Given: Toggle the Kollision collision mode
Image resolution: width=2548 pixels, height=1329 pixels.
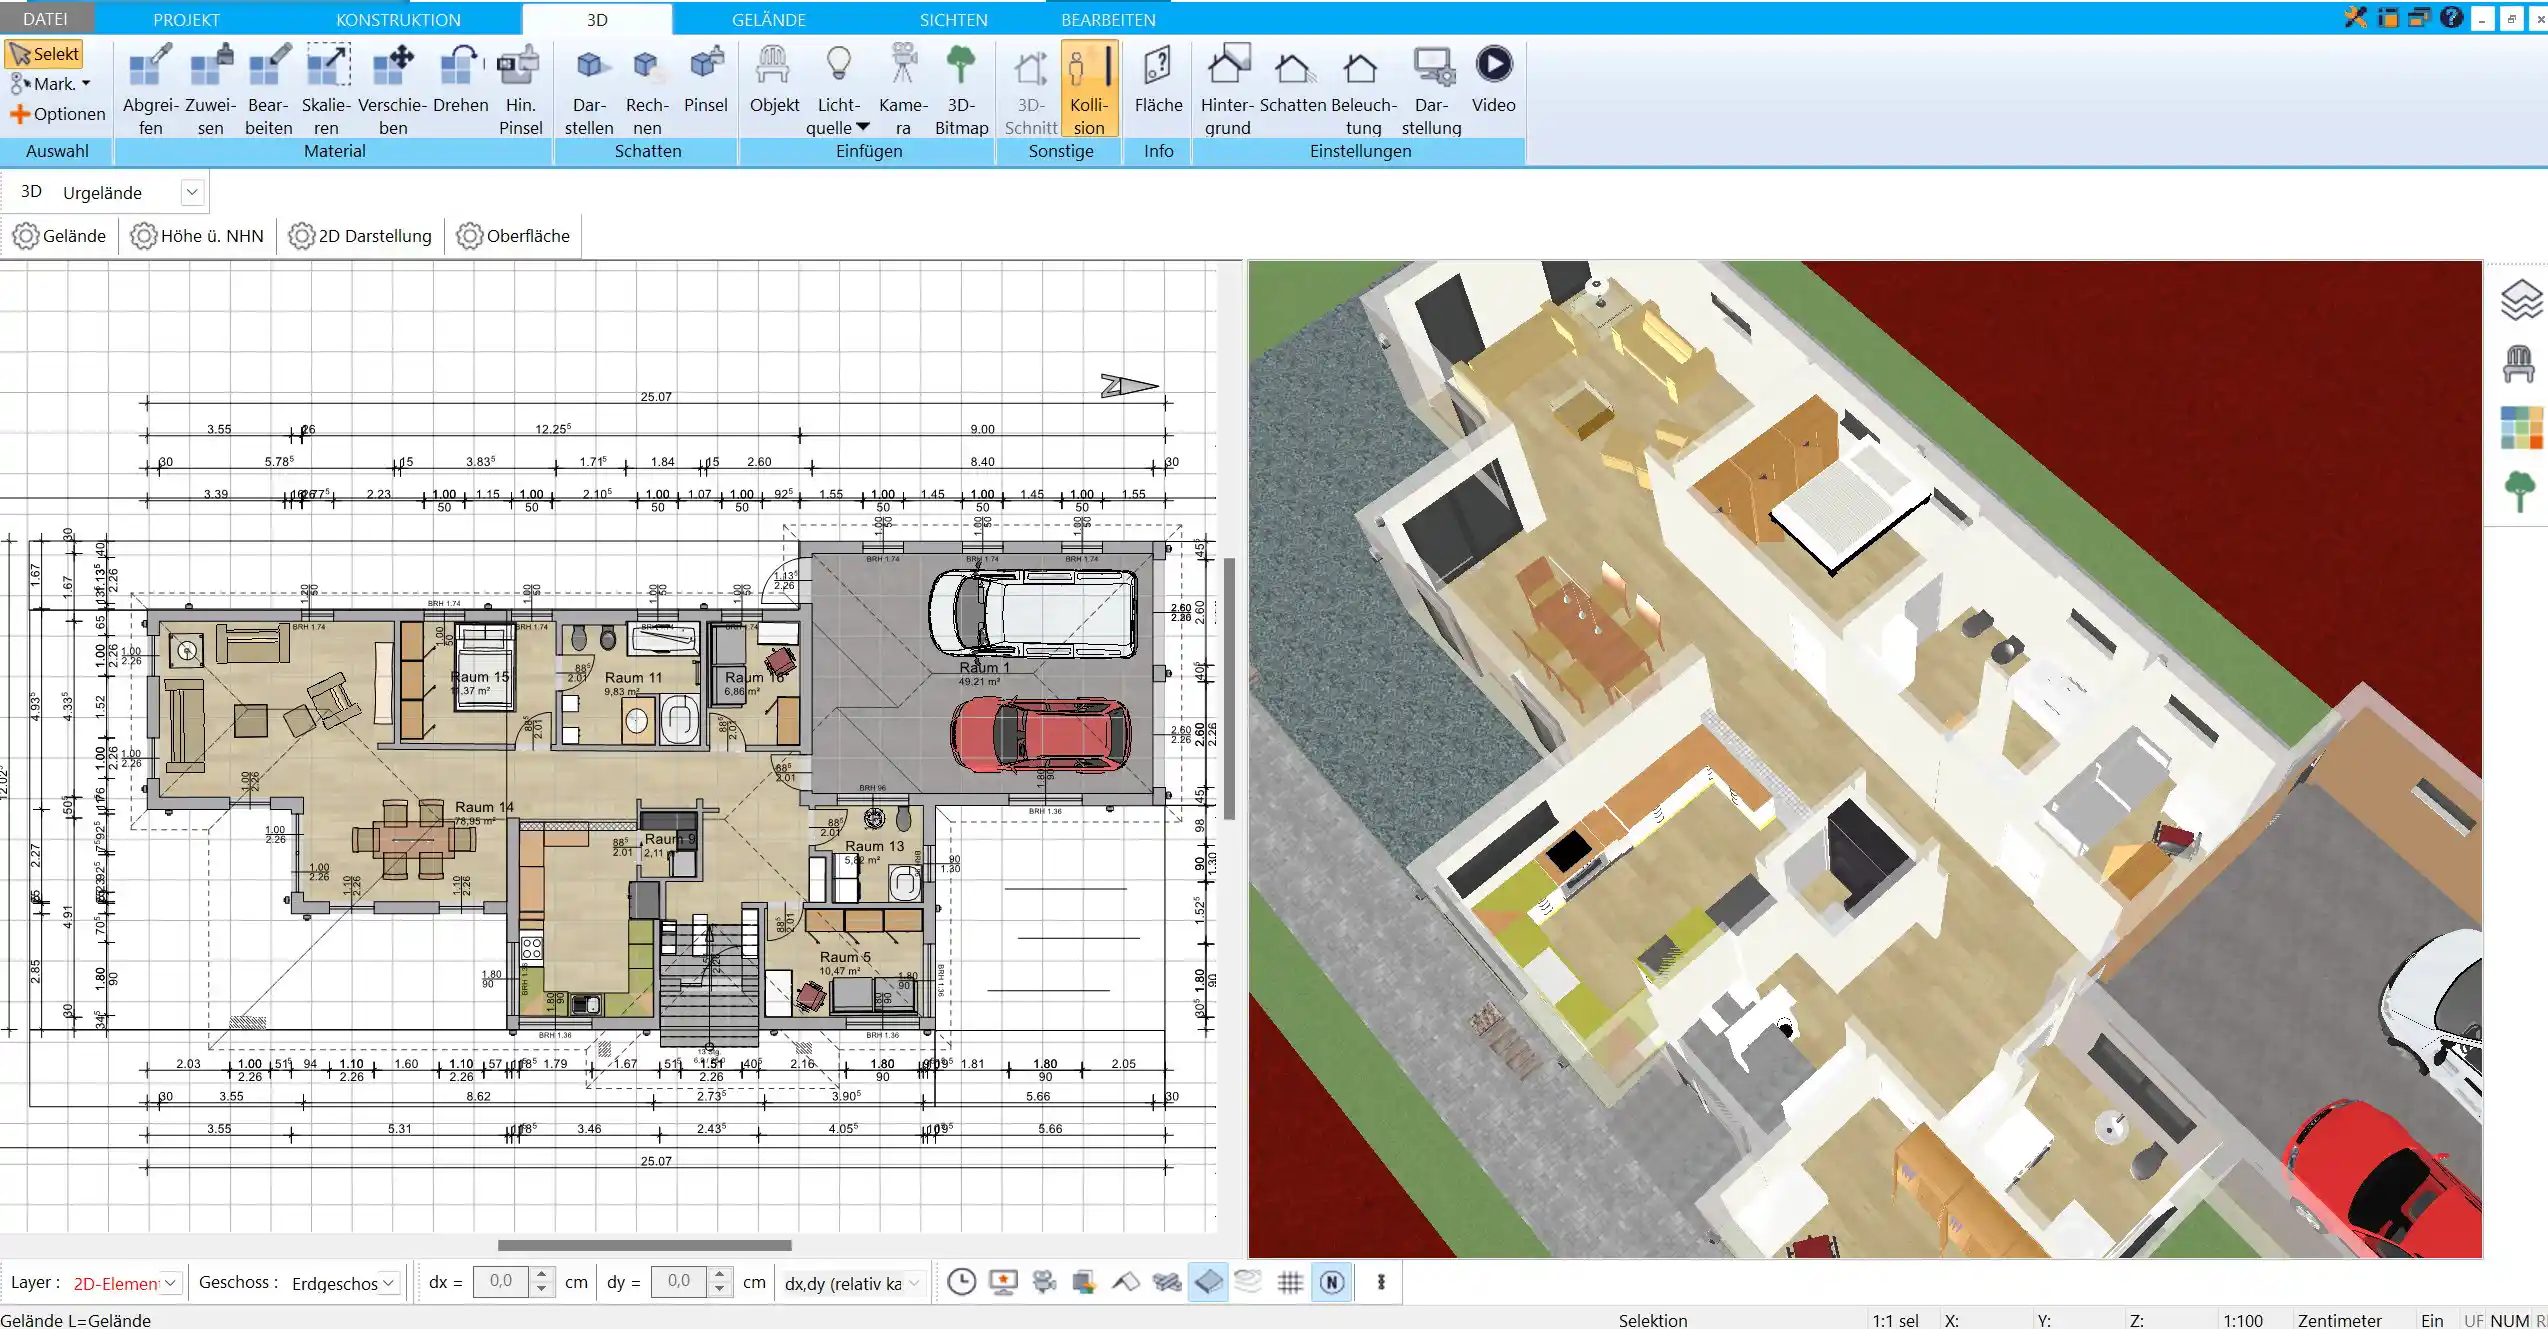Looking at the screenshot, I should pyautogui.click(x=1089, y=89).
